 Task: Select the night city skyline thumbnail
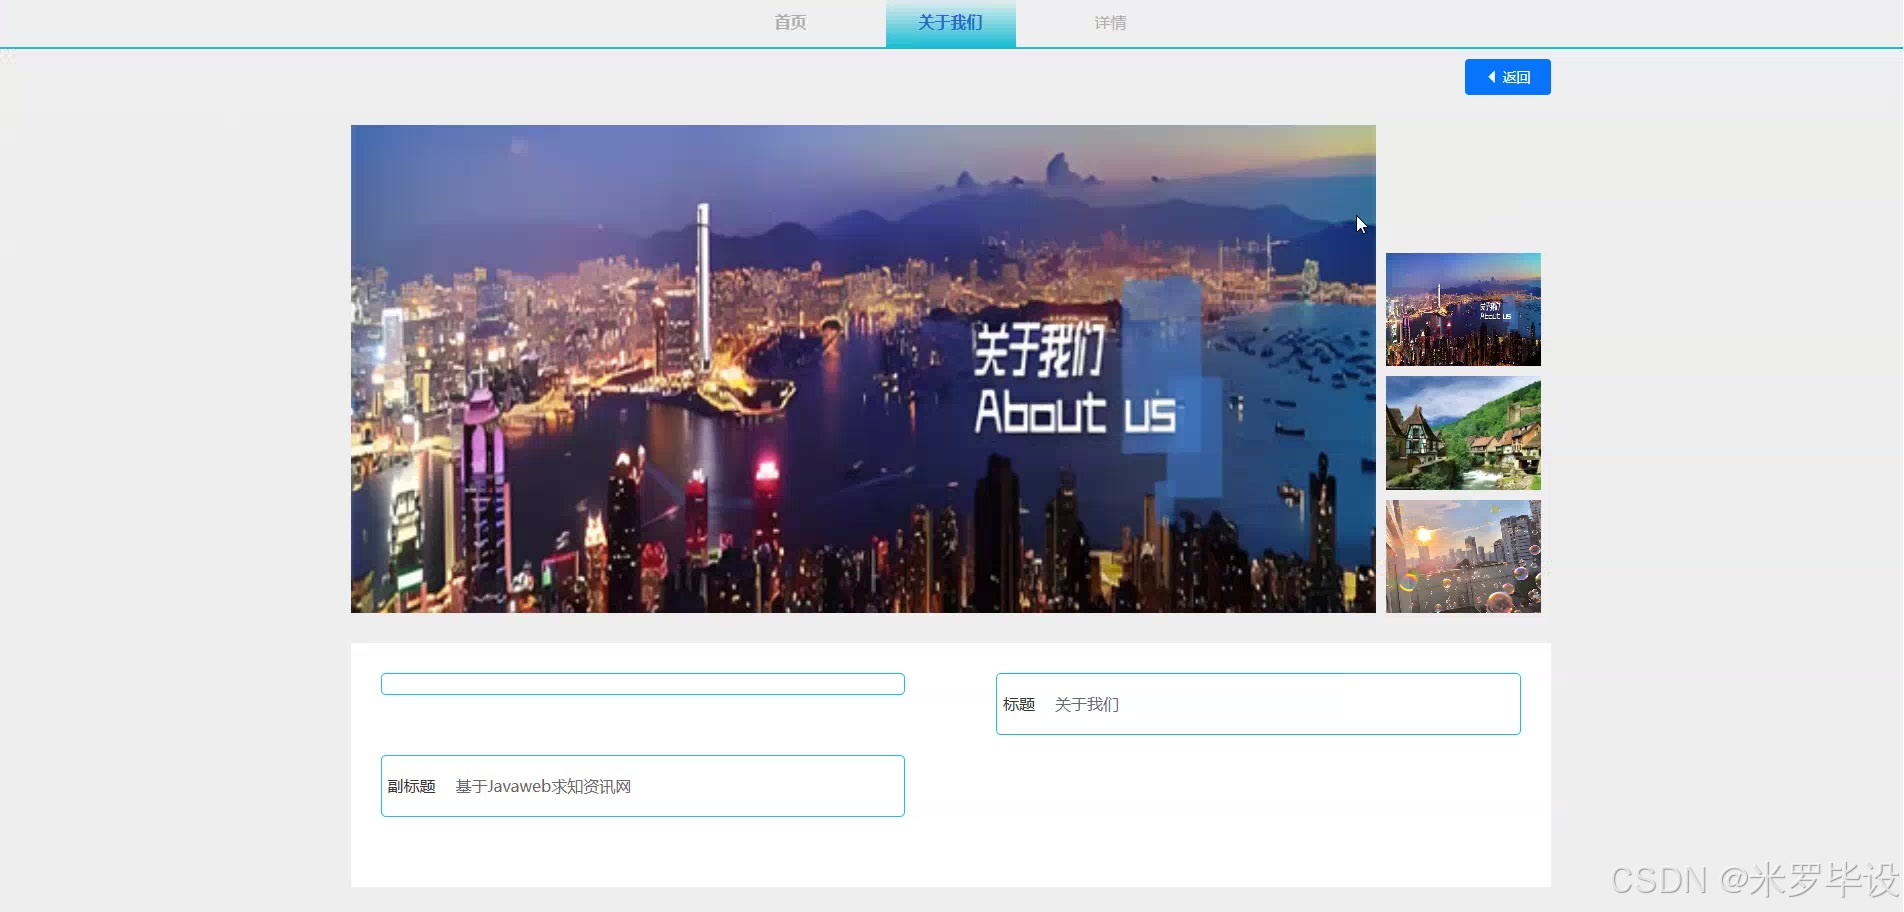tap(1463, 309)
